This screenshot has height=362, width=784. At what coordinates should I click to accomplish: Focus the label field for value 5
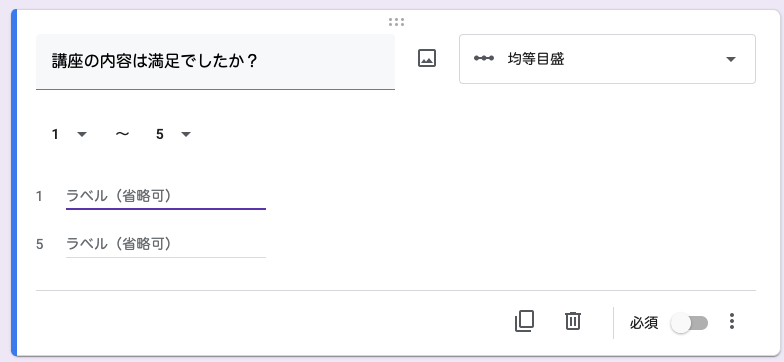(x=166, y=244)
